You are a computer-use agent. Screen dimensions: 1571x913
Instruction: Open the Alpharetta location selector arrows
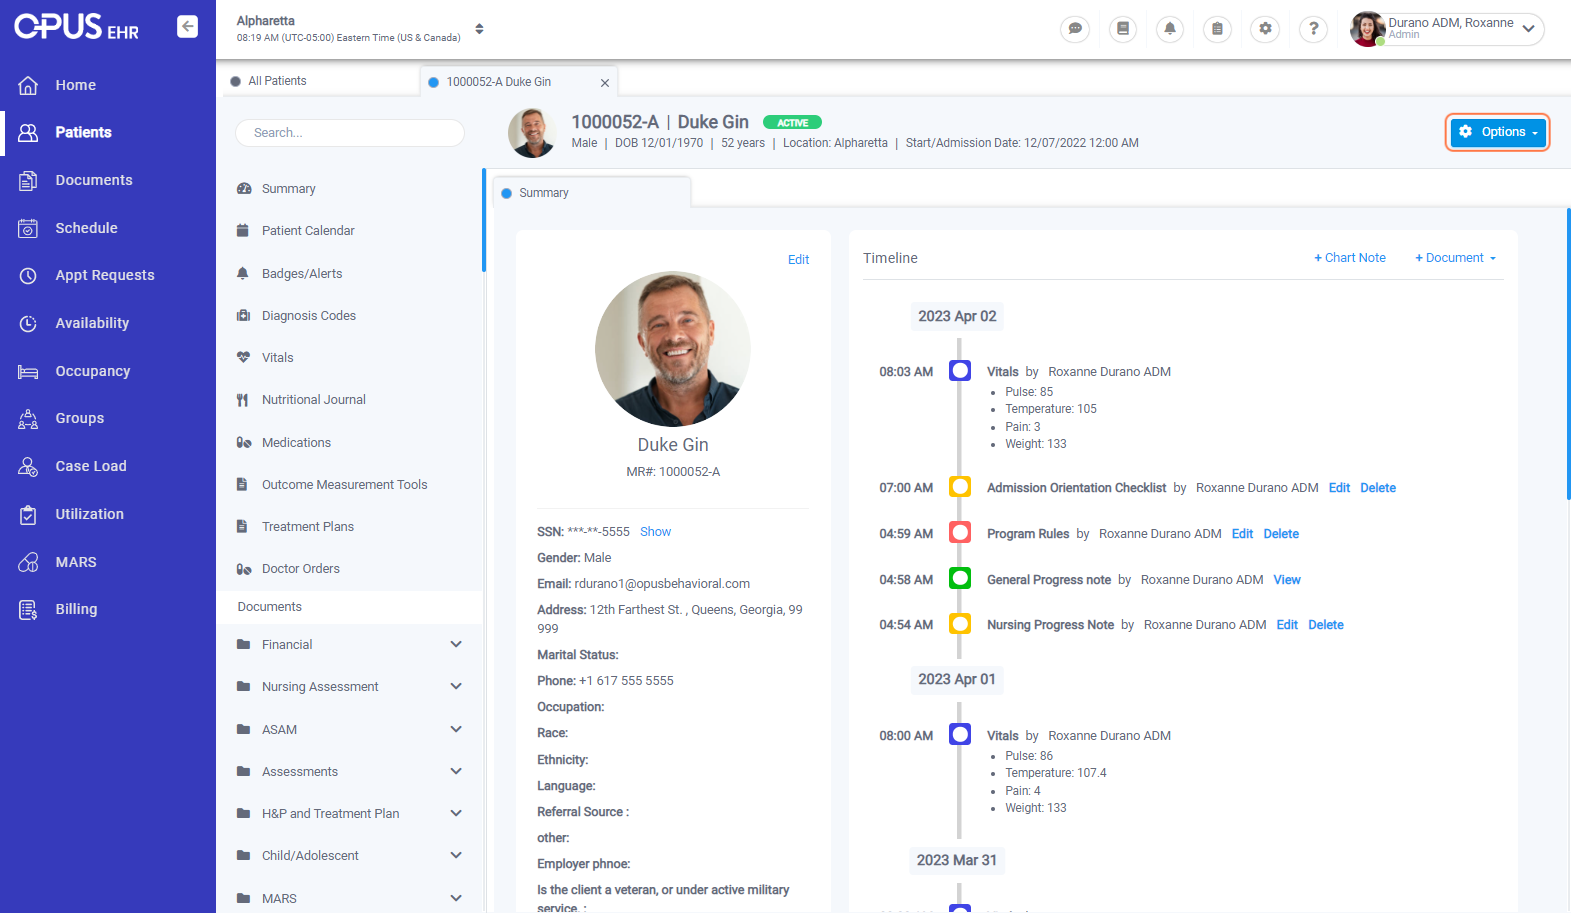tap(479, 29)
